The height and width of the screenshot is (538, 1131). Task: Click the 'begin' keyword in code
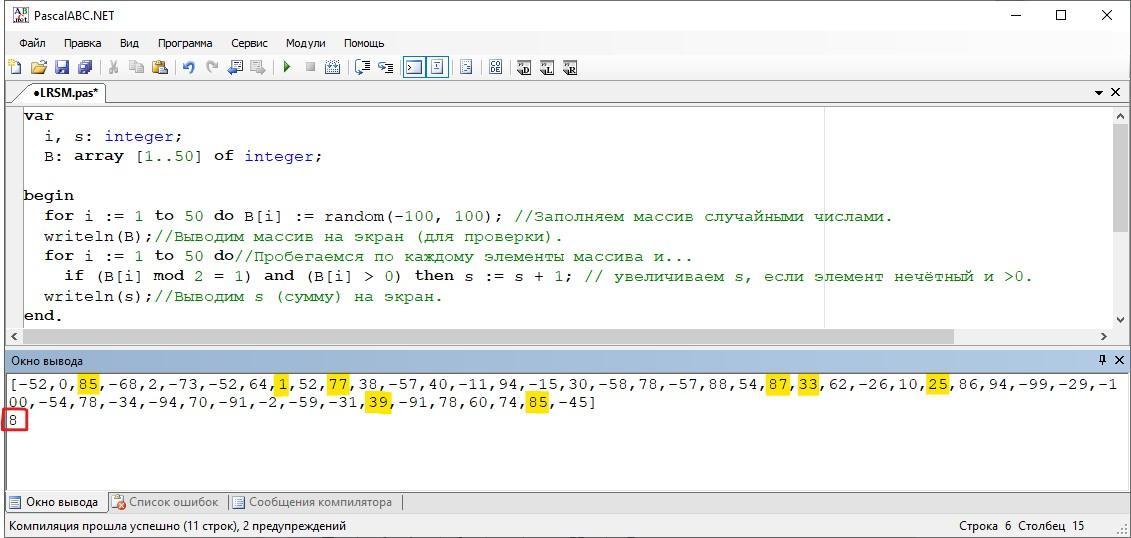click(48, 195)
